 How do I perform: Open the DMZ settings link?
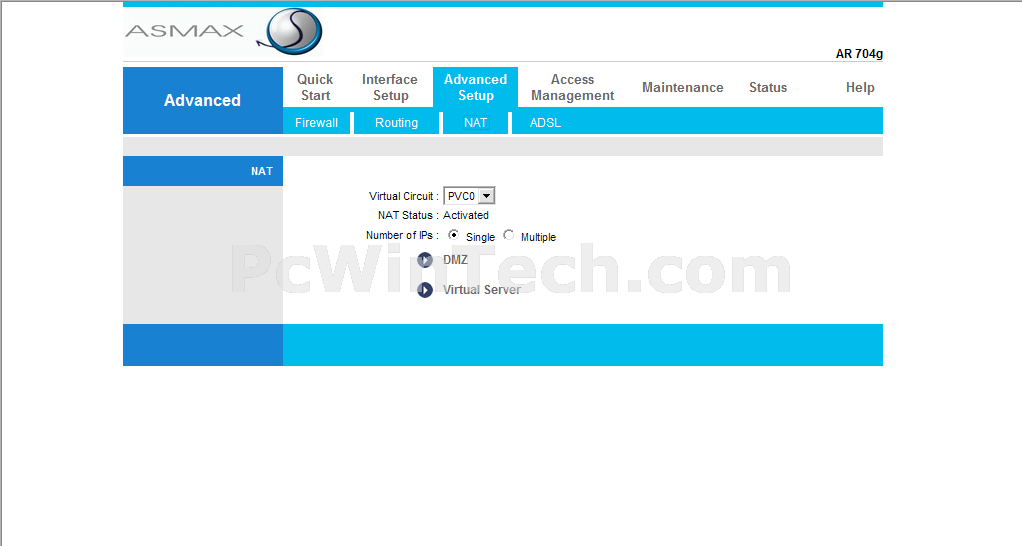pyautogui.click(x=456, y=260)
